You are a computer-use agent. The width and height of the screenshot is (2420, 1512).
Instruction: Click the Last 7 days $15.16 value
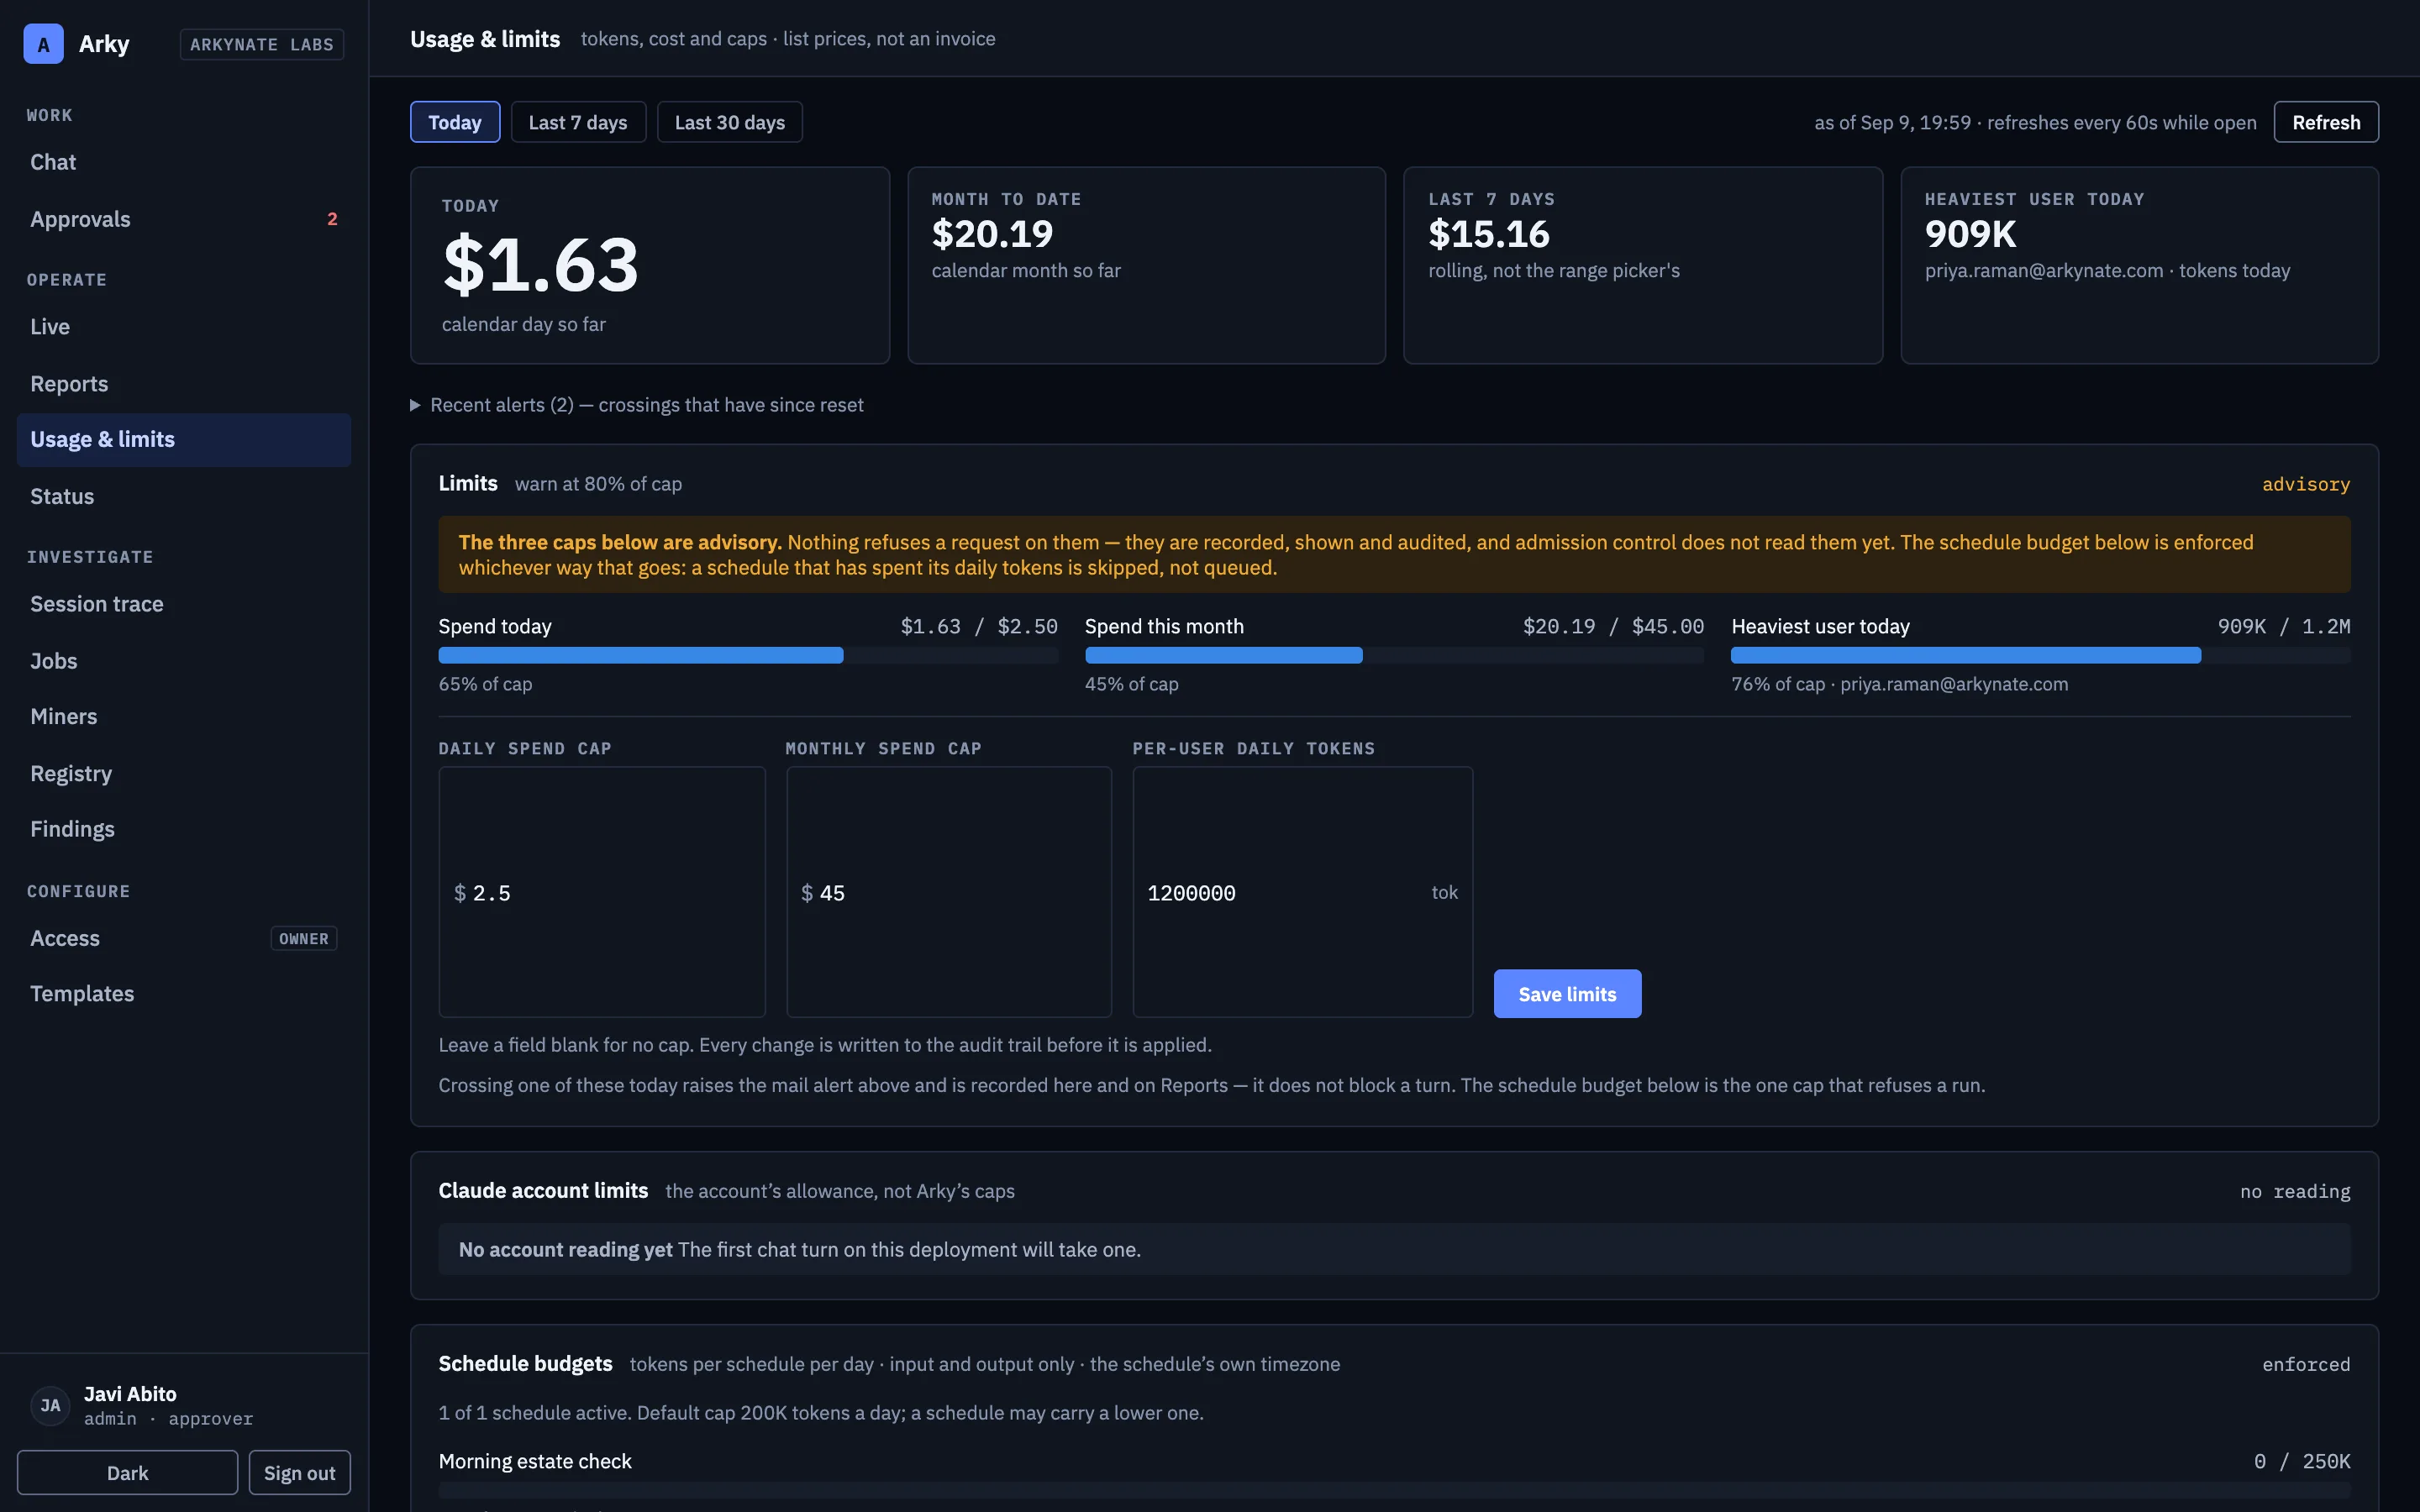[1489, 234]
